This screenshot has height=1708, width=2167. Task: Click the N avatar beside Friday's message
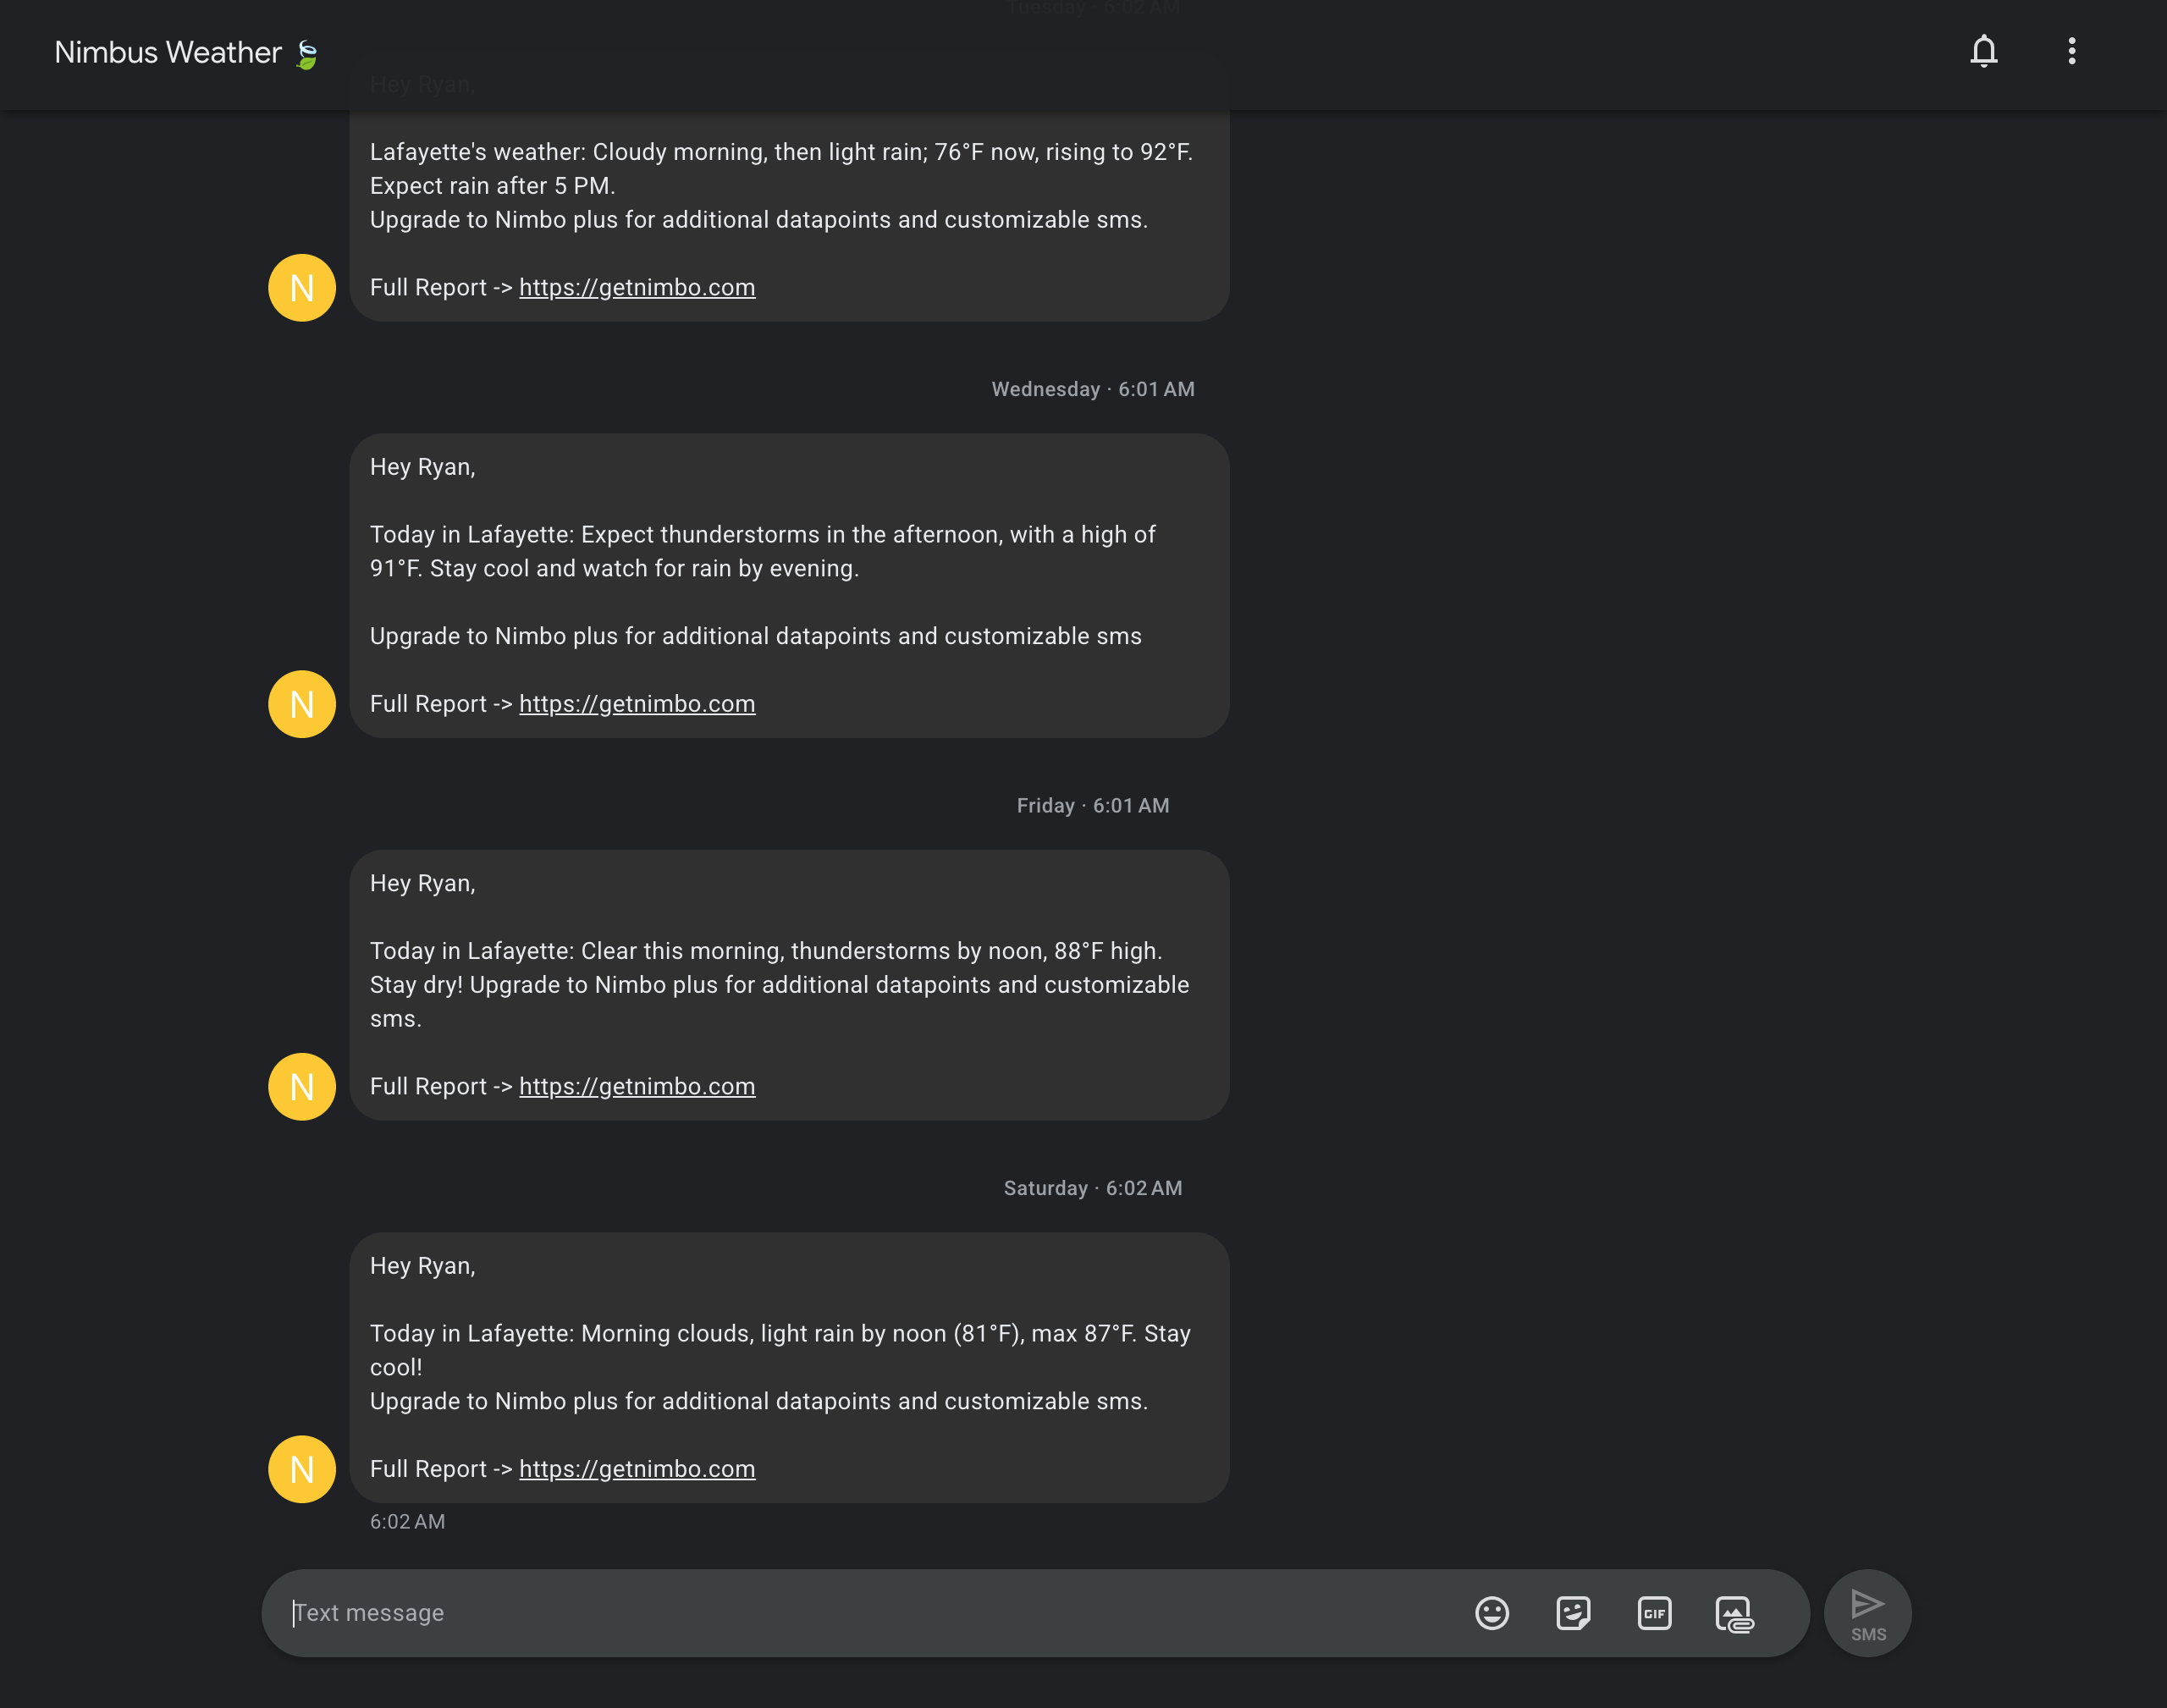tap(302, 1087)
